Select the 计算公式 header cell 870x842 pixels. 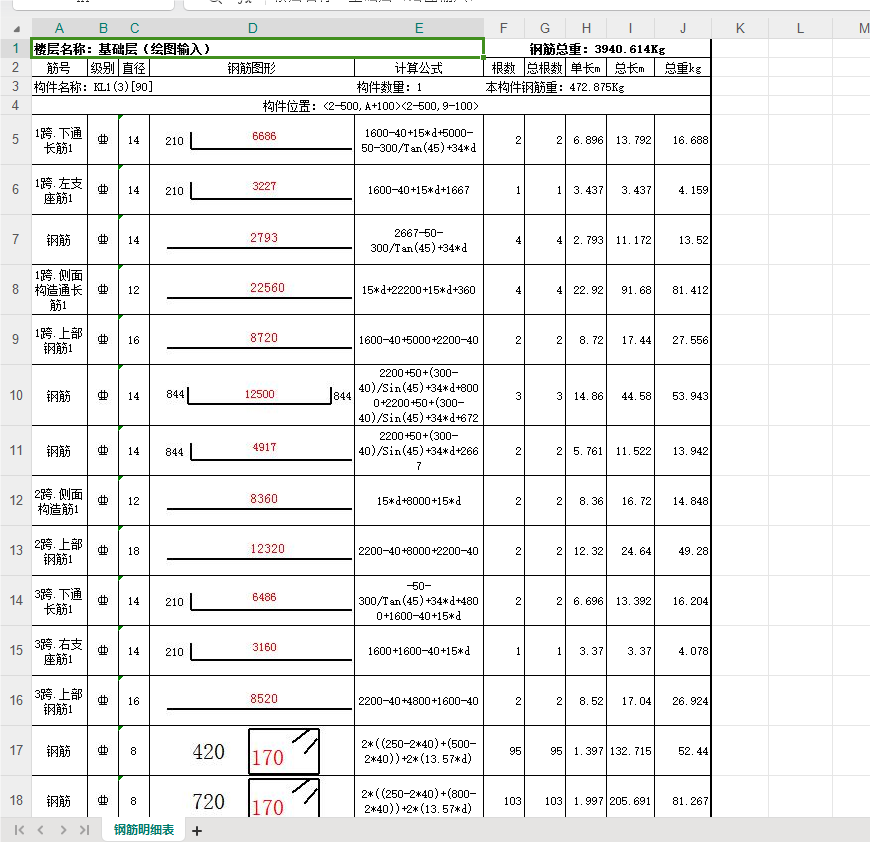(x=419, y=68)
